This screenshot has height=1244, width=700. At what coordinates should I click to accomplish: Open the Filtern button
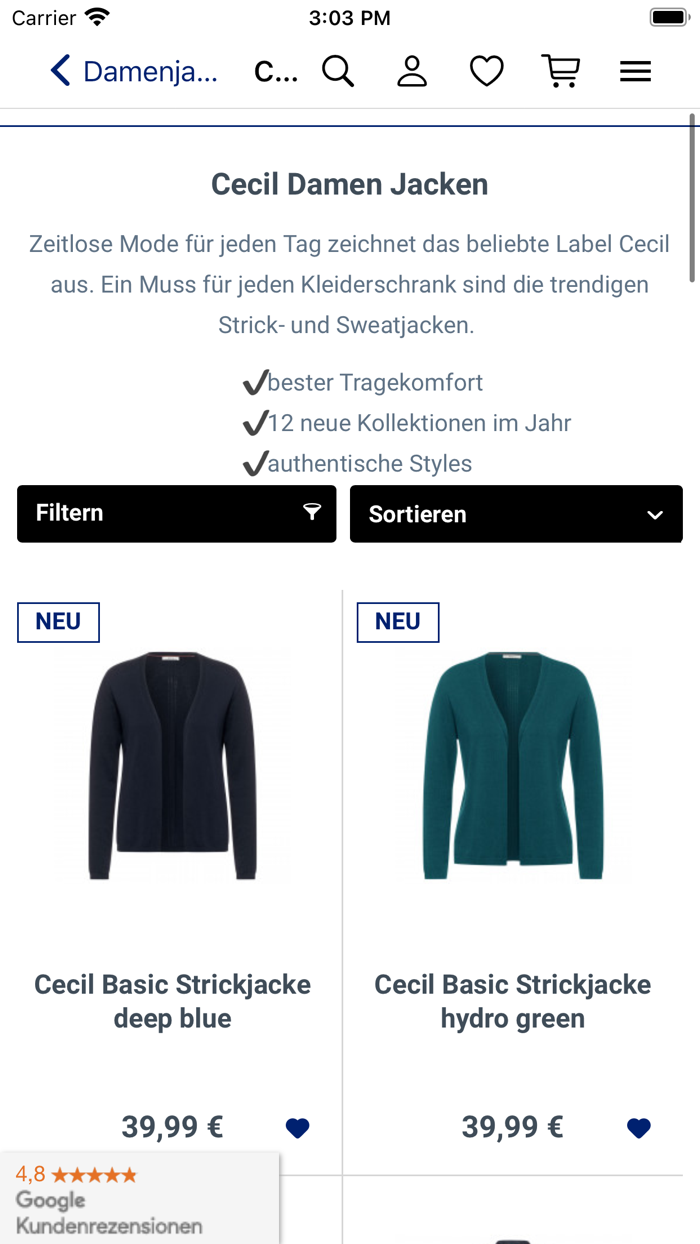tap(176, 513)
